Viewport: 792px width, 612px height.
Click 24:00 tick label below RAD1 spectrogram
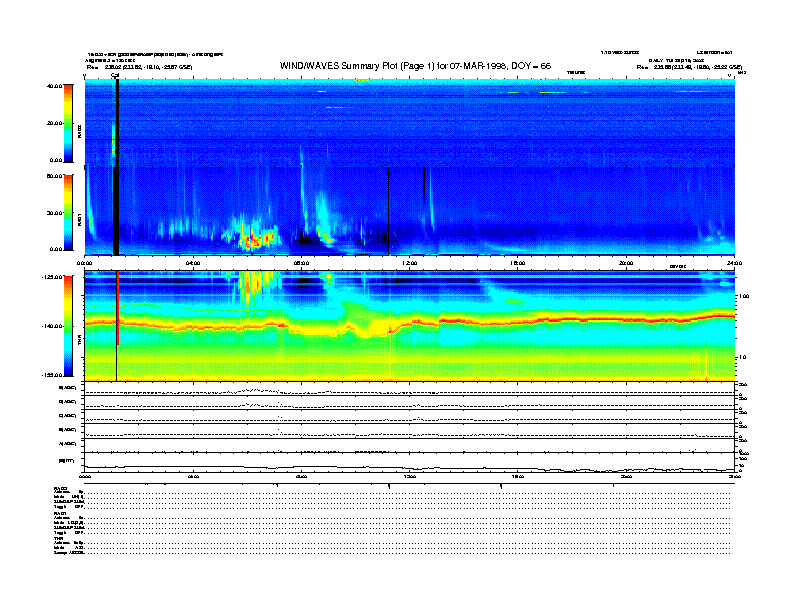point(734,263)
